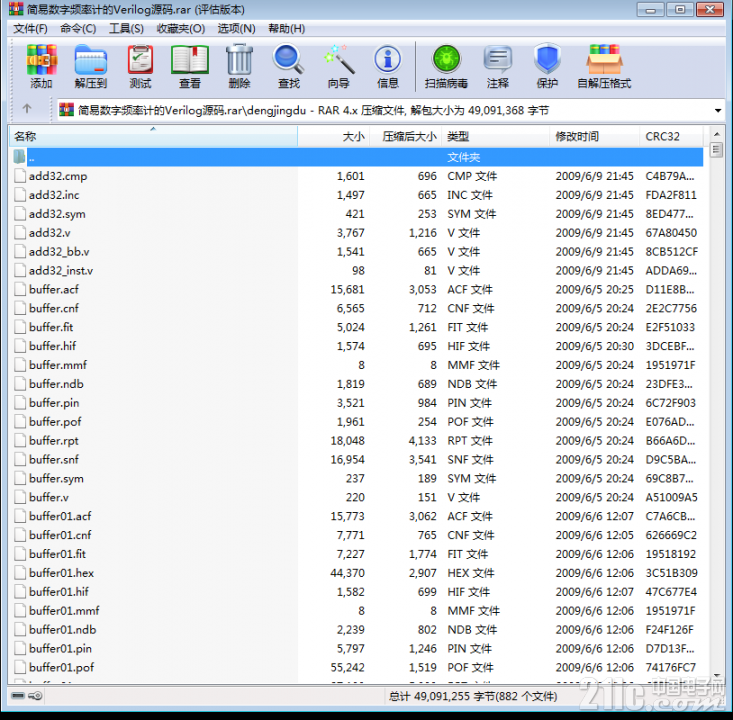Click the file icon of buffer.rpt

20,440
